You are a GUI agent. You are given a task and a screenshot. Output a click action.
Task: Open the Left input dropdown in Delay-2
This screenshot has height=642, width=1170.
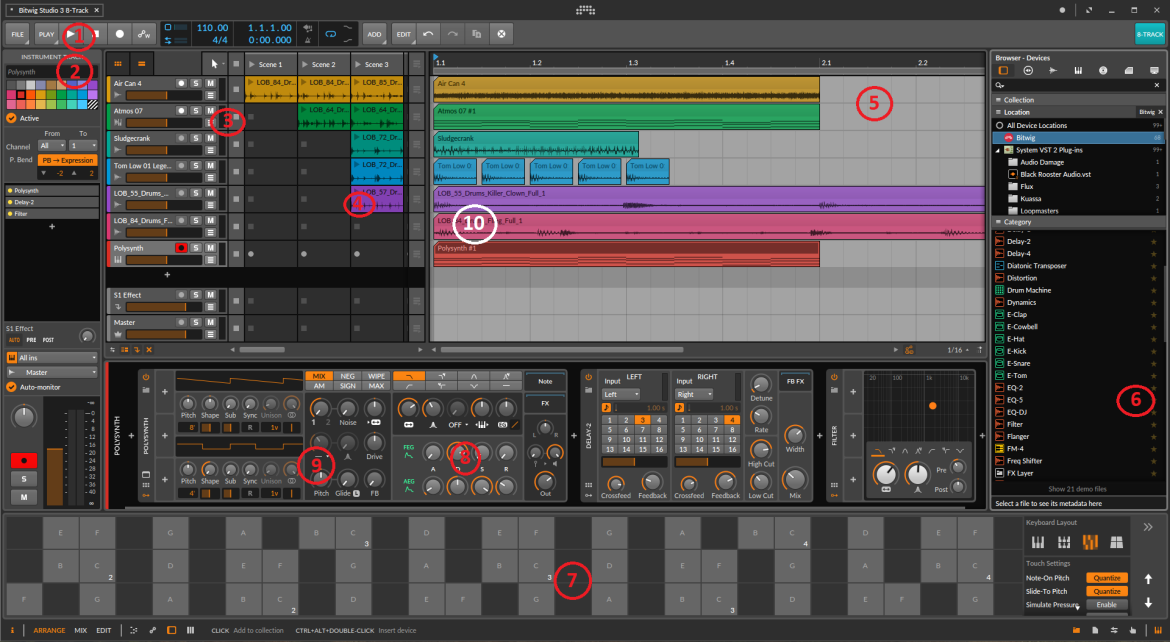(x=621, y=394)
